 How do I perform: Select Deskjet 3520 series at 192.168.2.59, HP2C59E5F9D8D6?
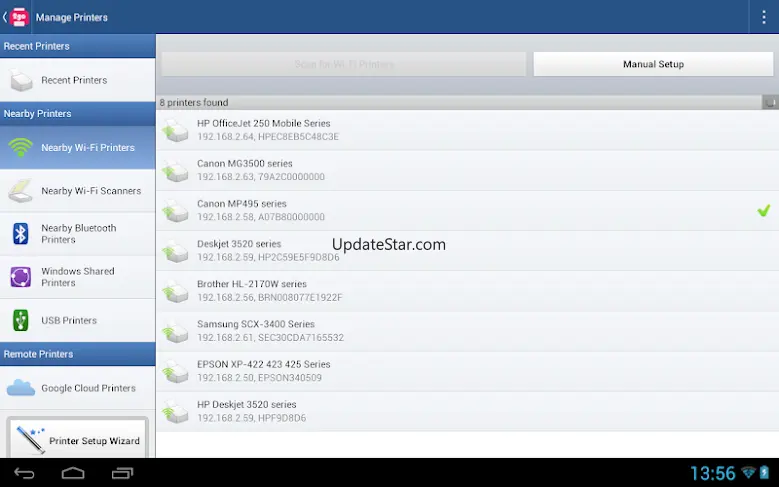467,251
